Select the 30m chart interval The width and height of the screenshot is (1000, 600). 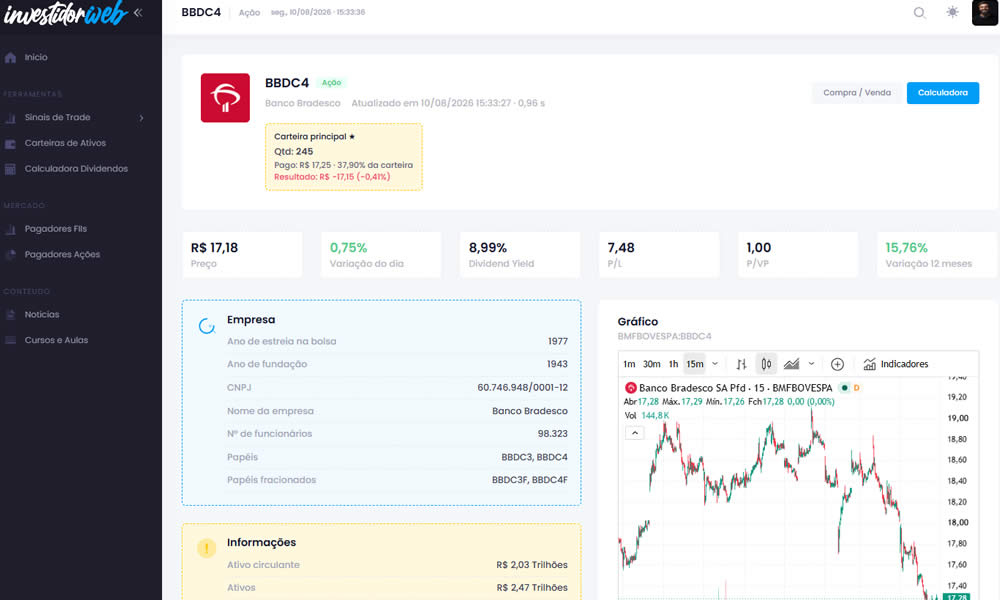tap(651, 364)
